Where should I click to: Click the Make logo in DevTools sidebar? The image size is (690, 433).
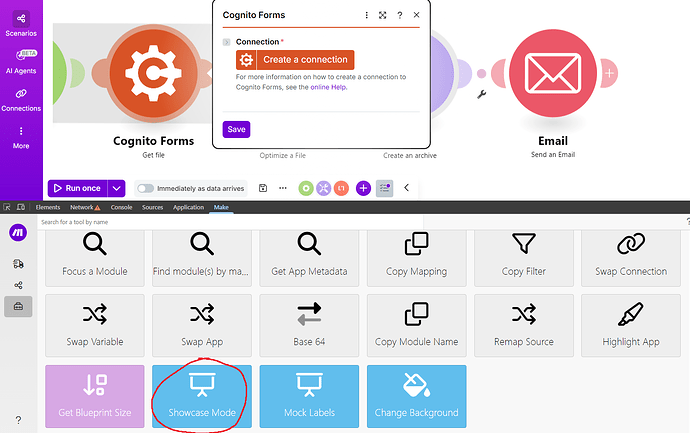pyautogui.click(x=18, y=232)
